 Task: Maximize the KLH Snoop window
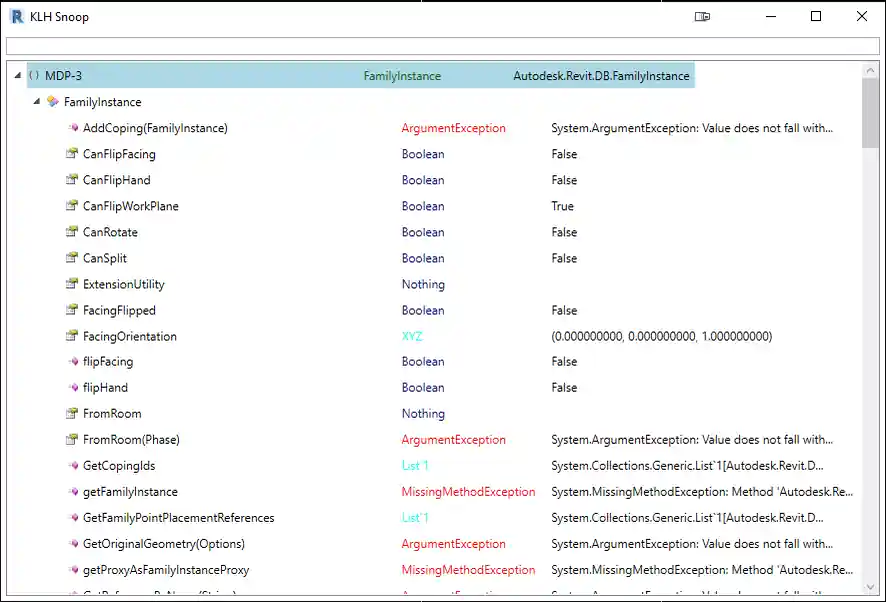[x=816, y=17]
